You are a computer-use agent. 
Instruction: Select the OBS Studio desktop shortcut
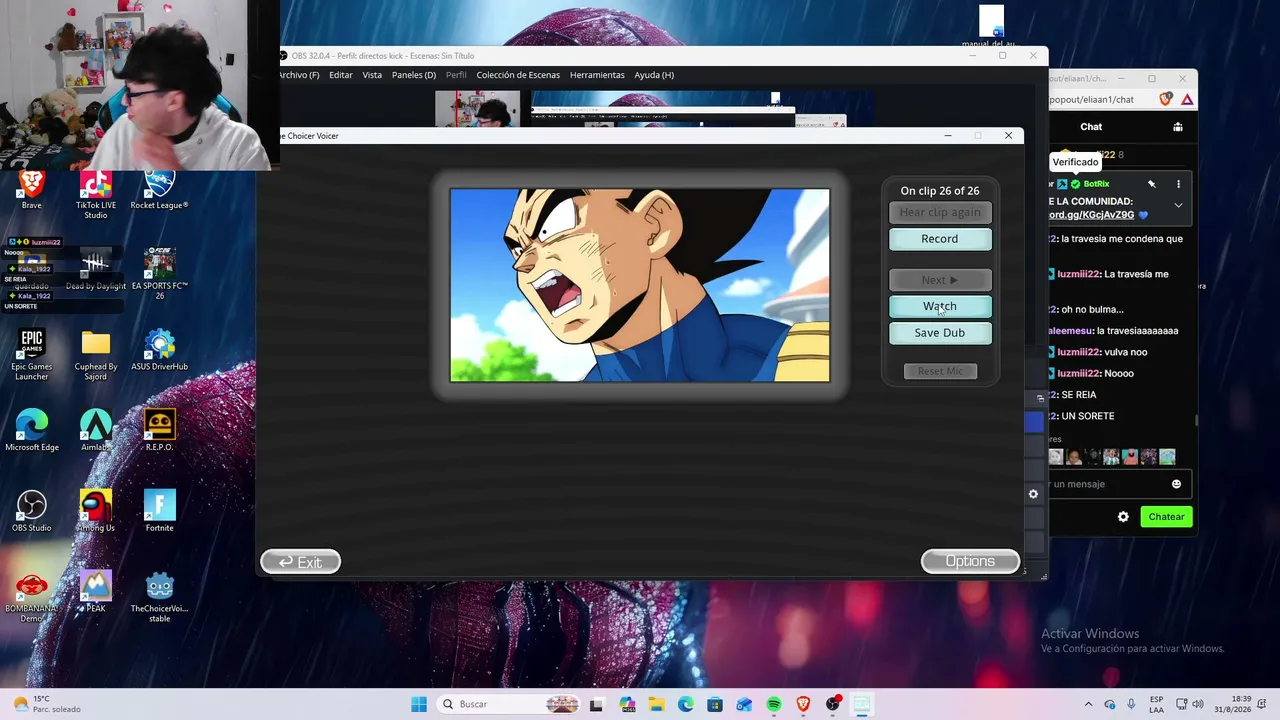tap(32, 512)
